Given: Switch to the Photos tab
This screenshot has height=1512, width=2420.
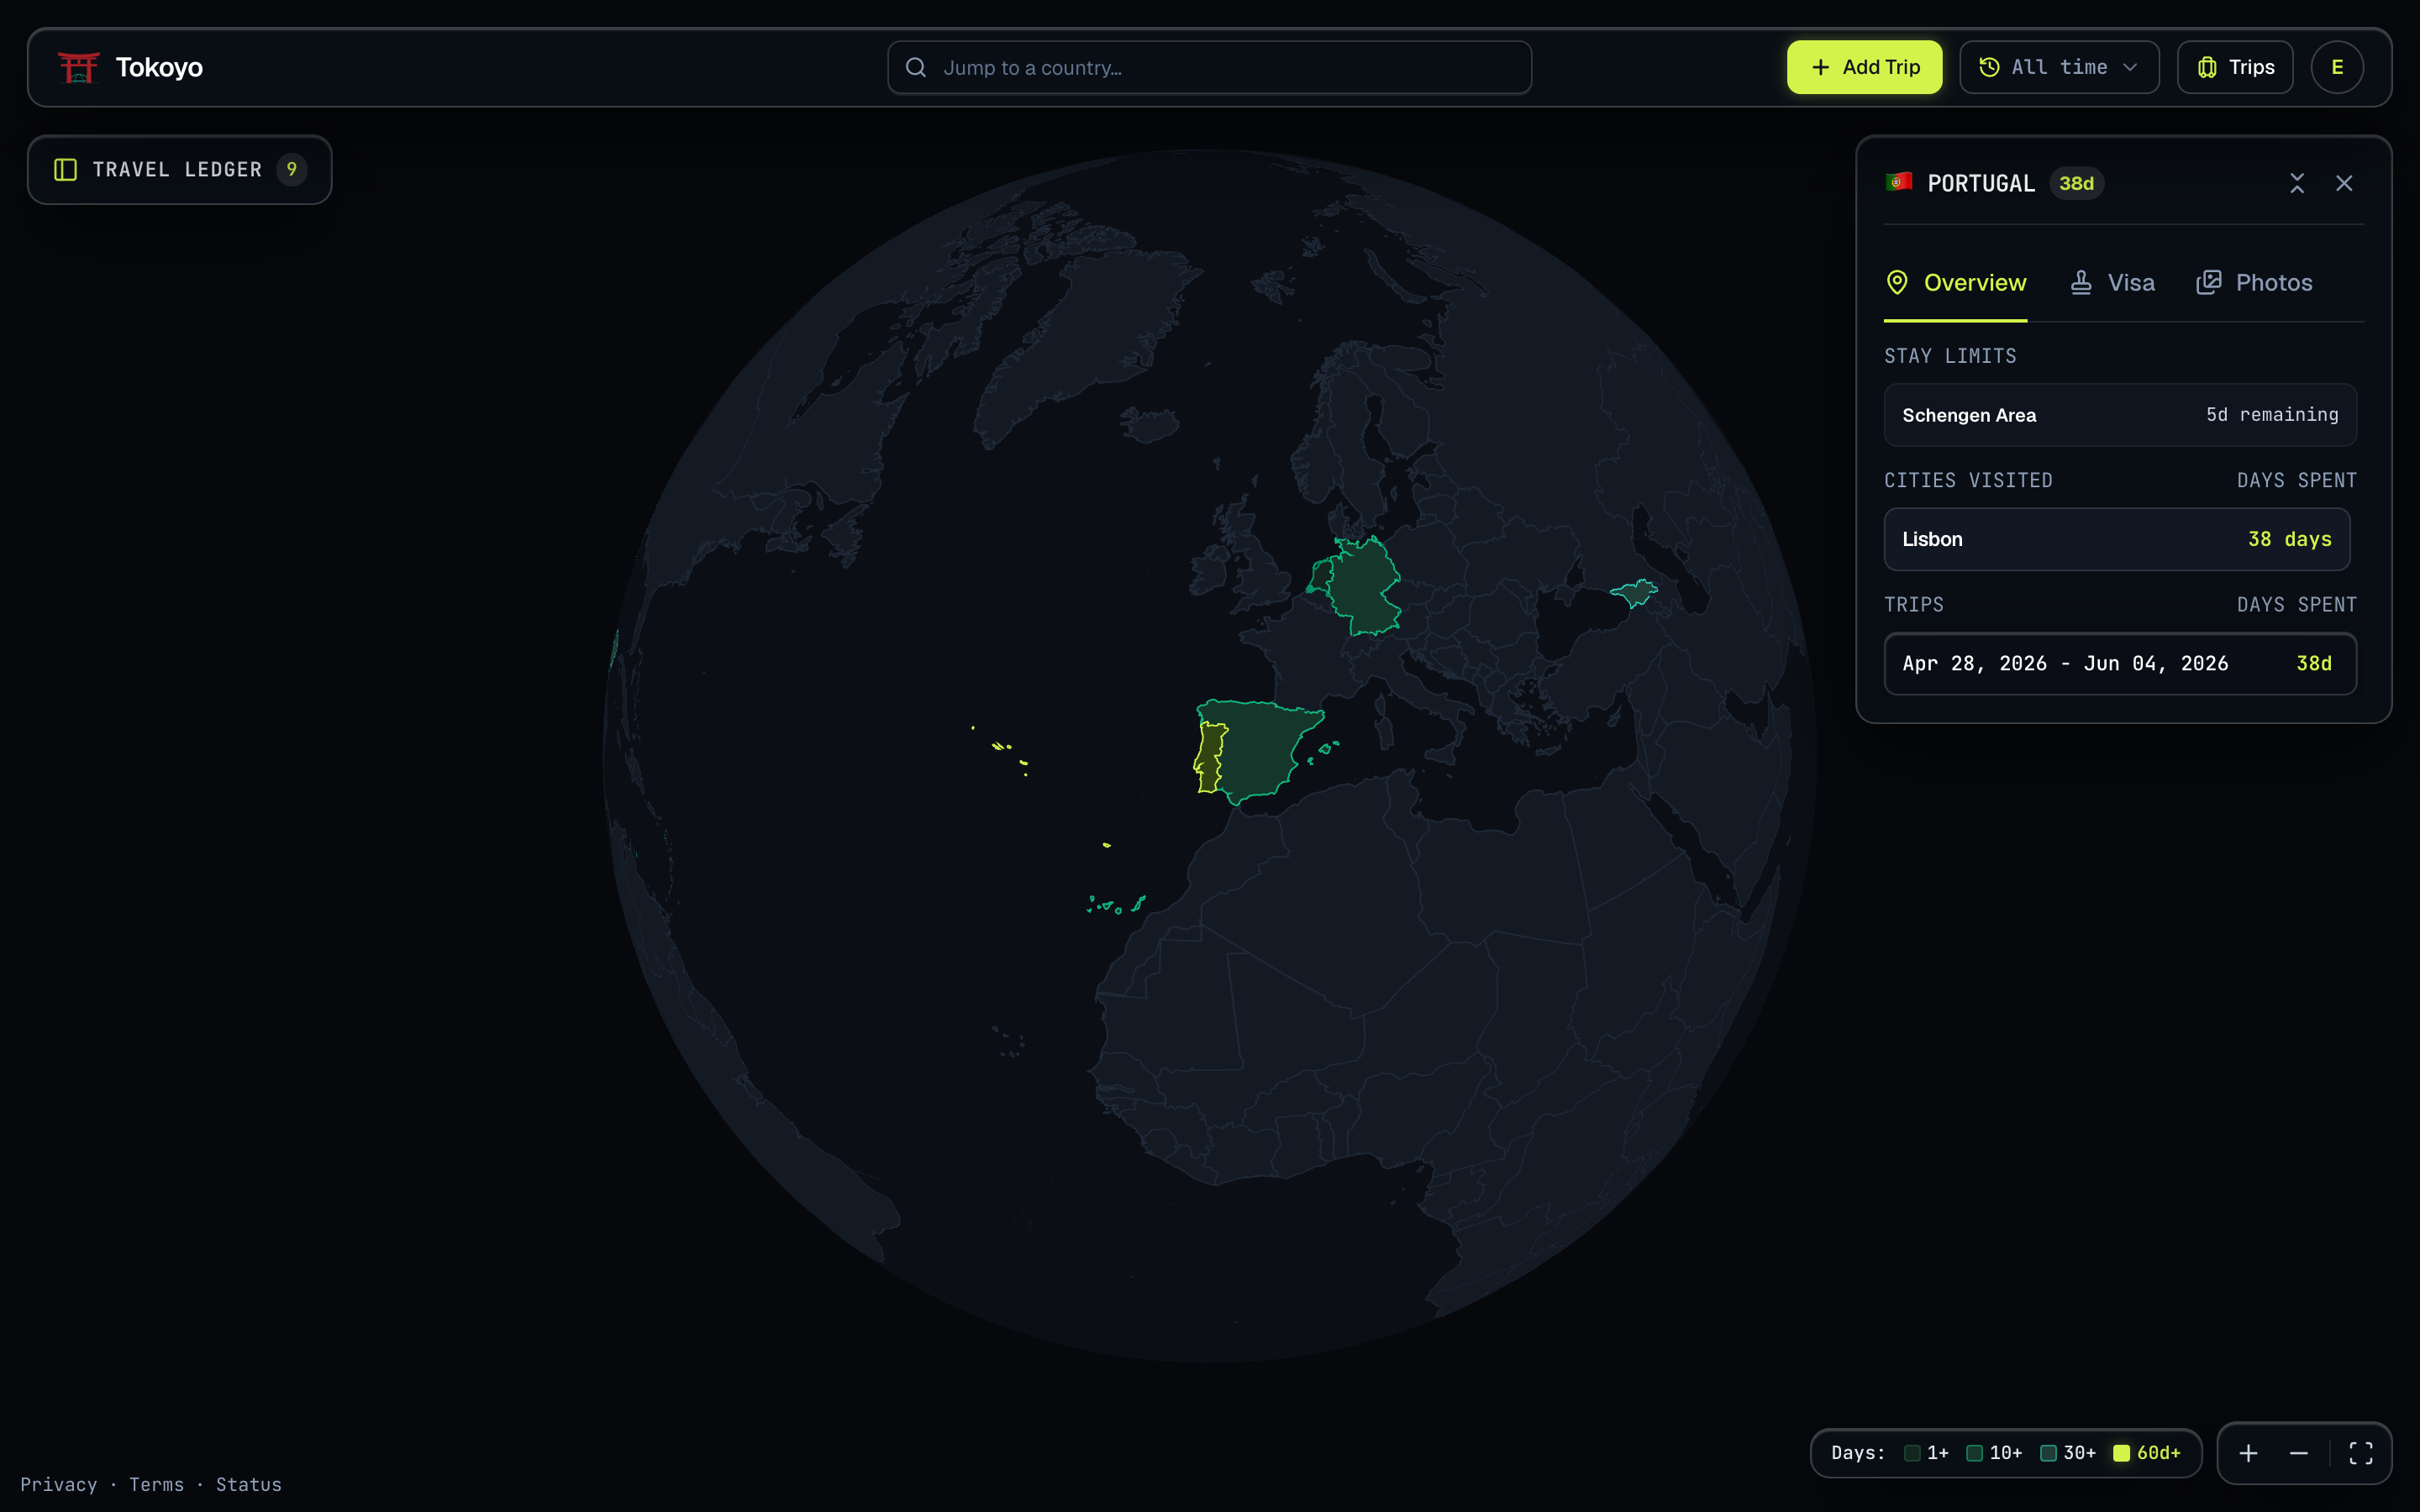Looking at the screenshot, I should [x=2254, y=283].
